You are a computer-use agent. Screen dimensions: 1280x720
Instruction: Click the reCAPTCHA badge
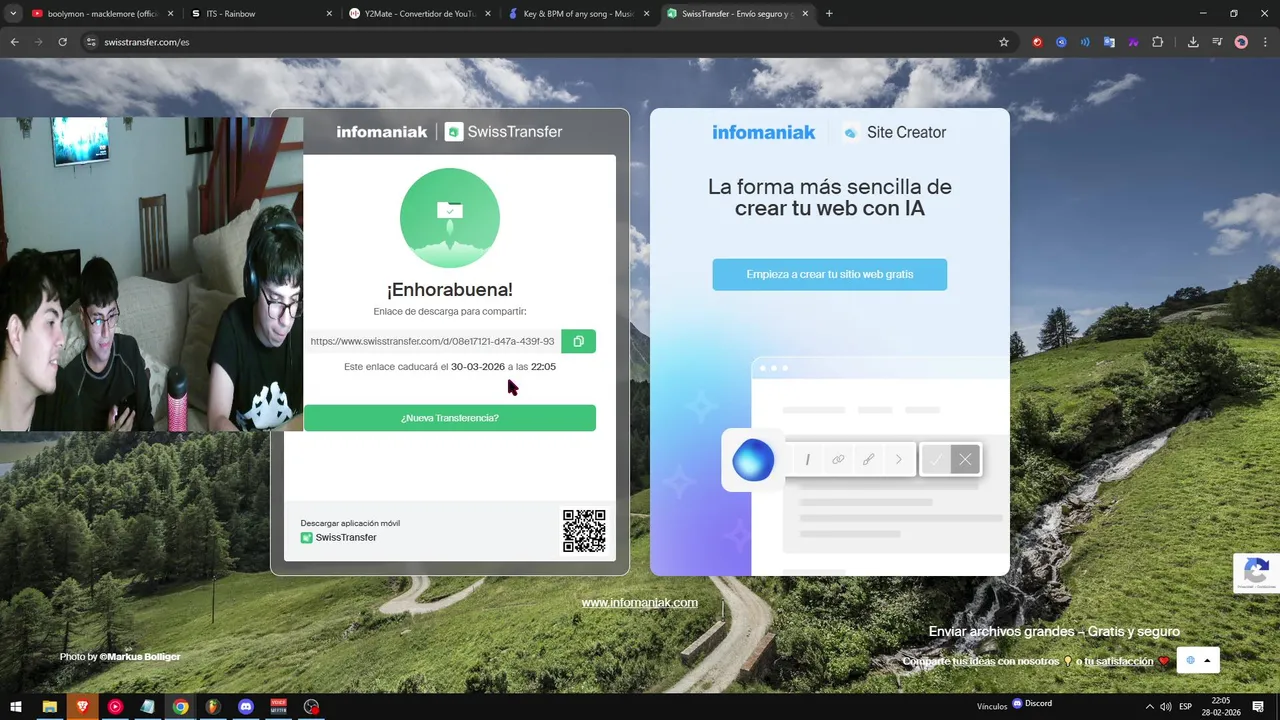click(x=1256, y=573)
